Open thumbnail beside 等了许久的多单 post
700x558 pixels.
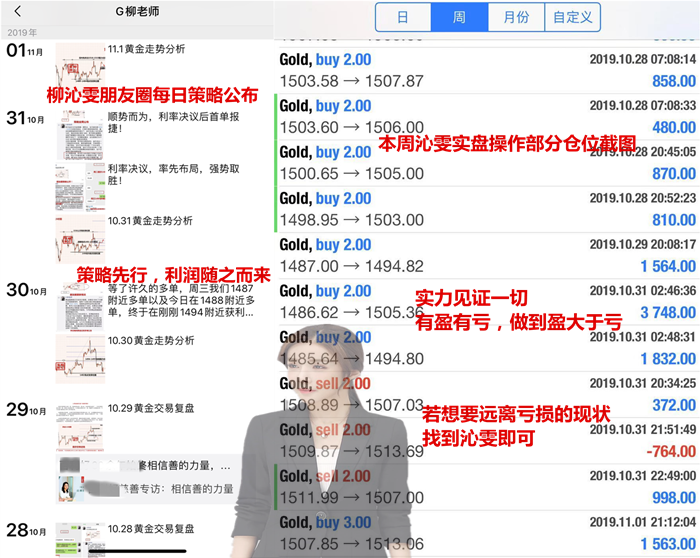tap(80, 307)
